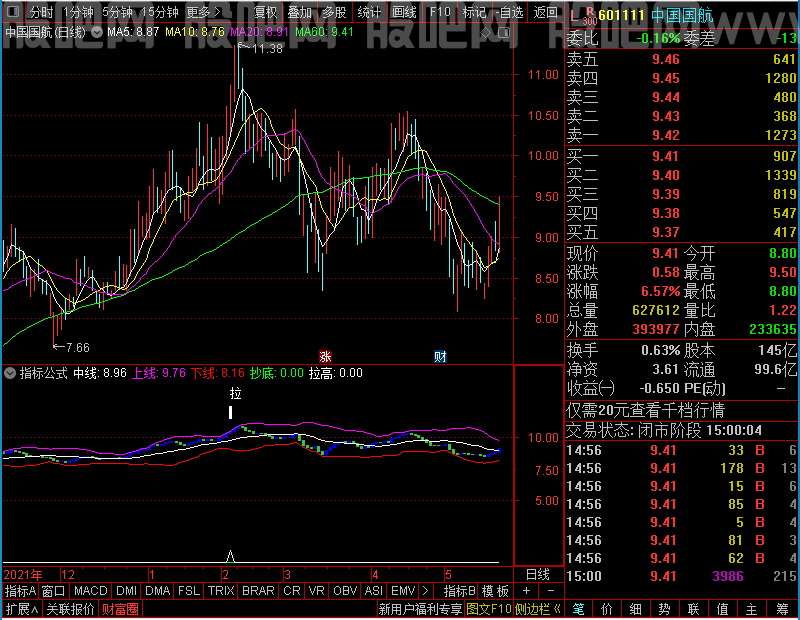This screenshot has width=800, height=620.
Task: Open F10 company info
Action: [x=440, y=12]
